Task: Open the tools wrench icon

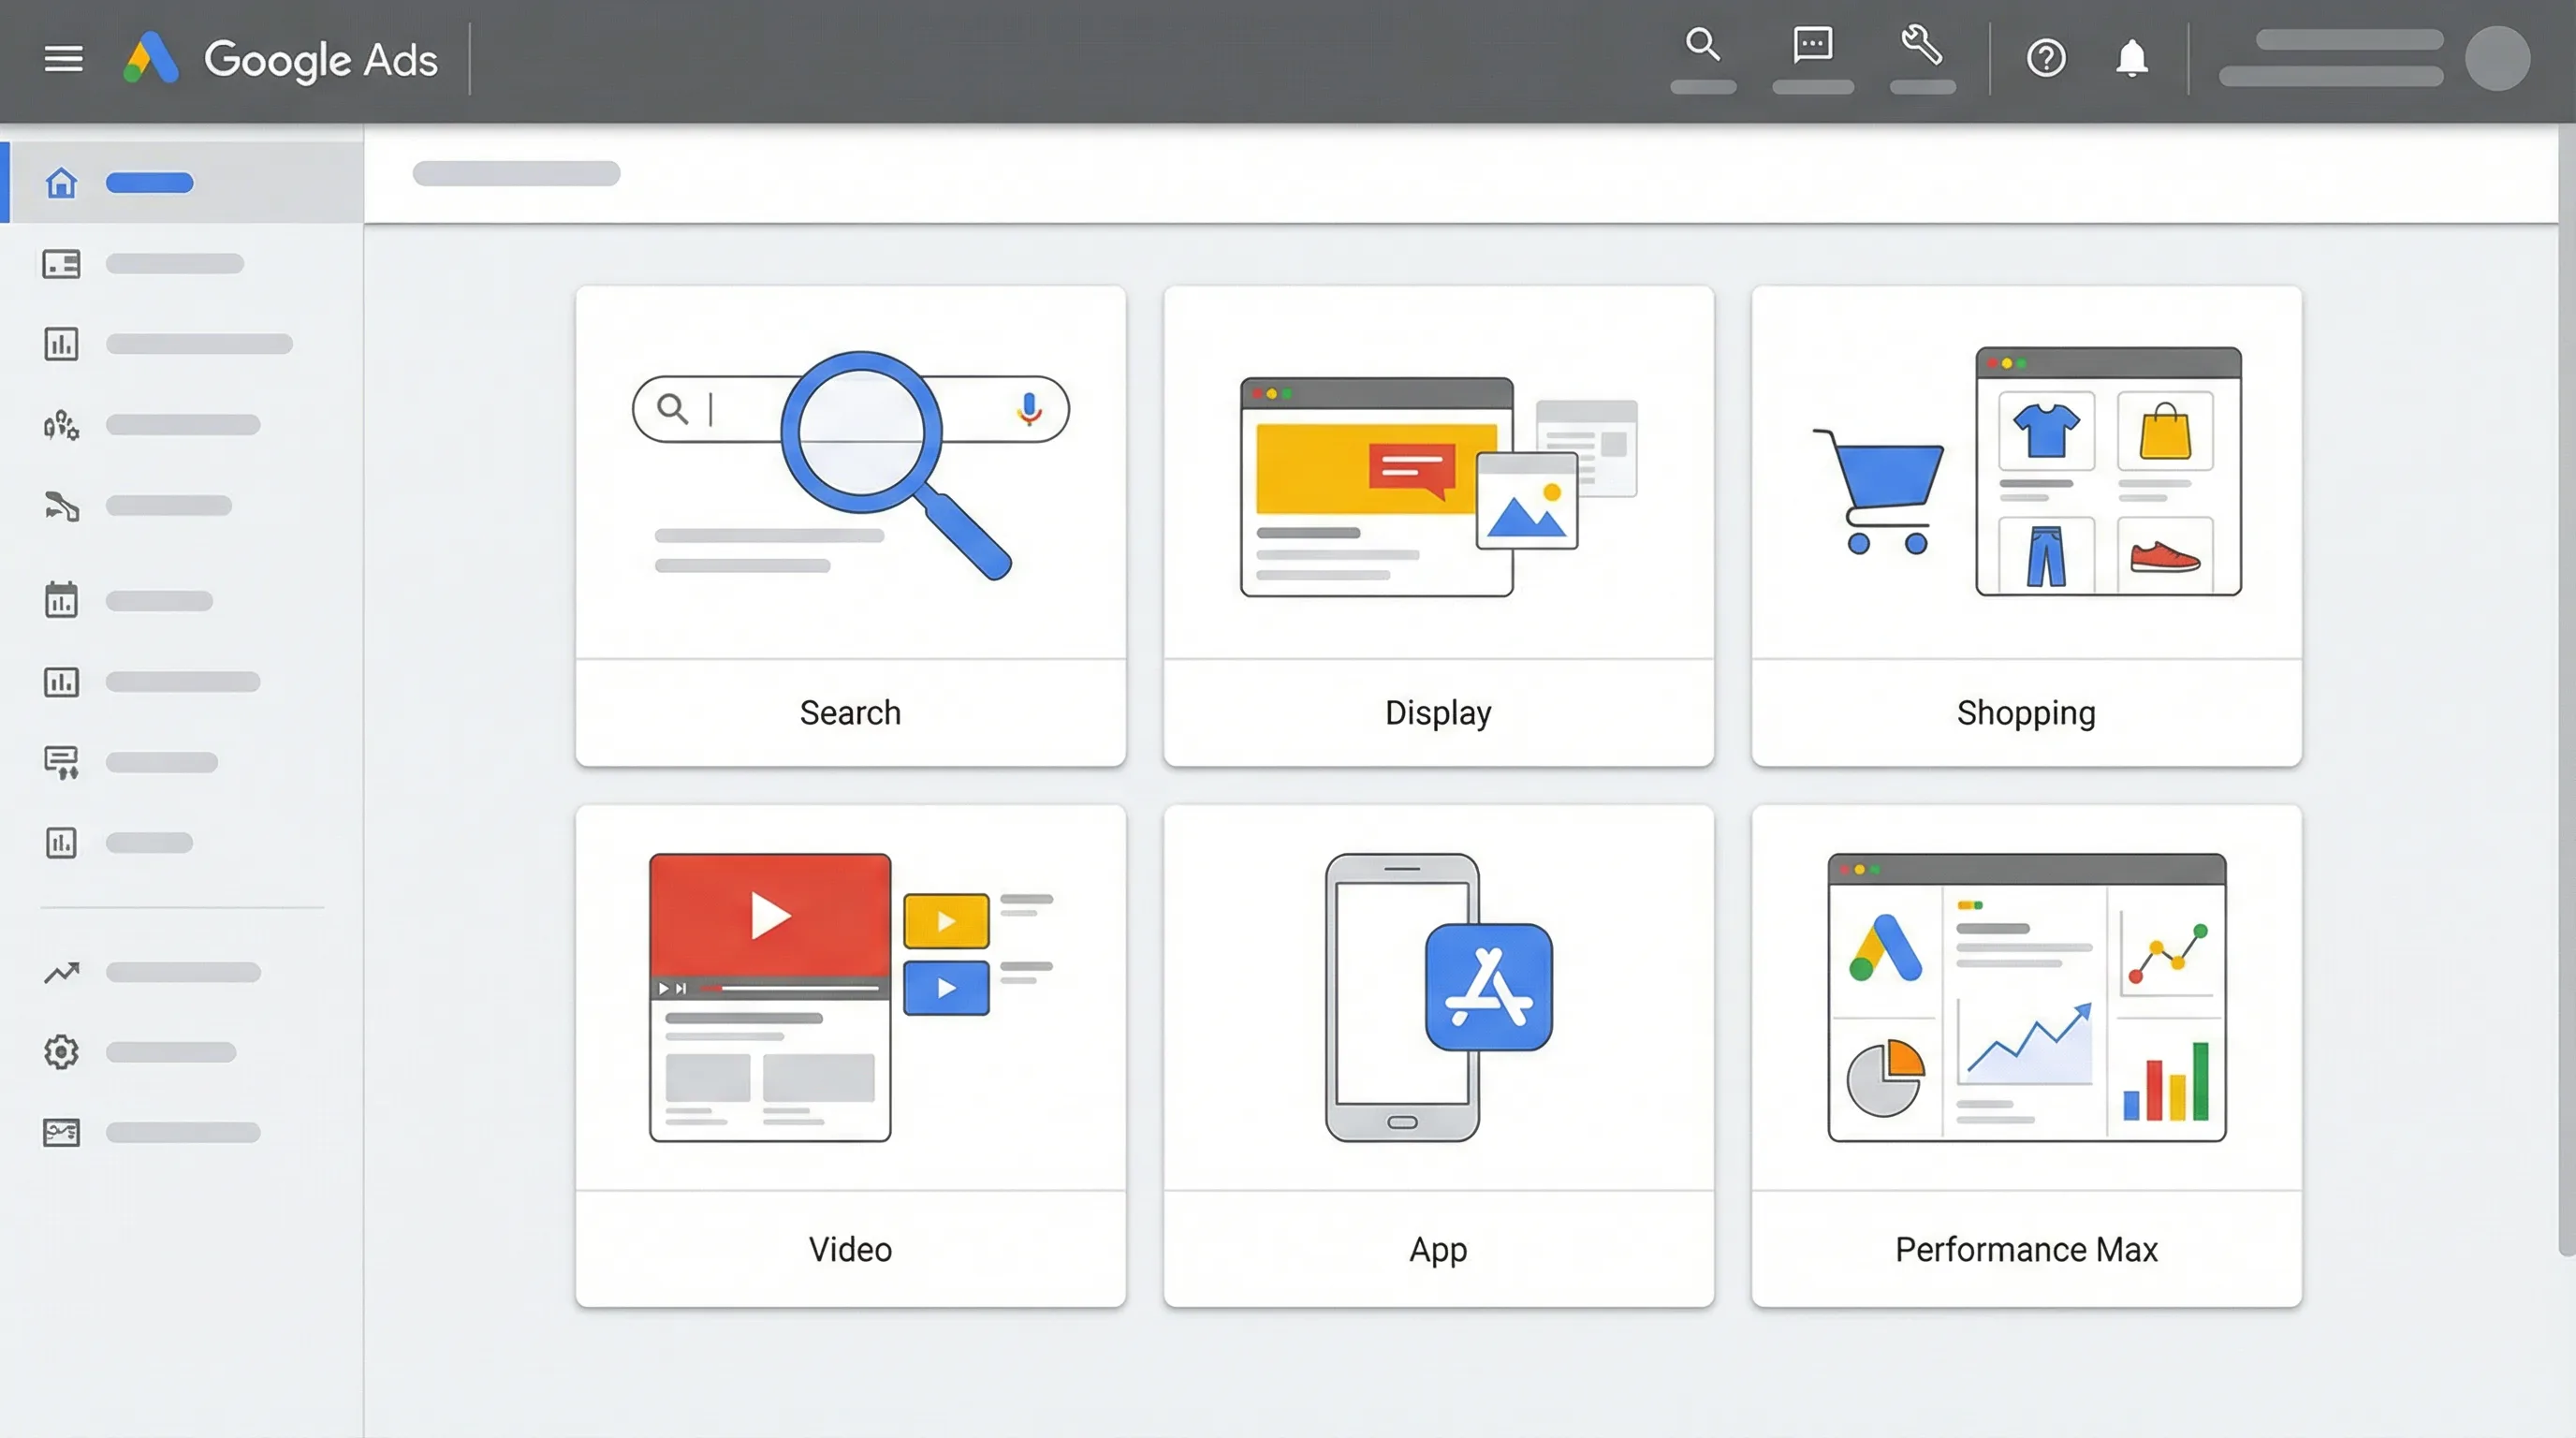Action: (1922, 45)
